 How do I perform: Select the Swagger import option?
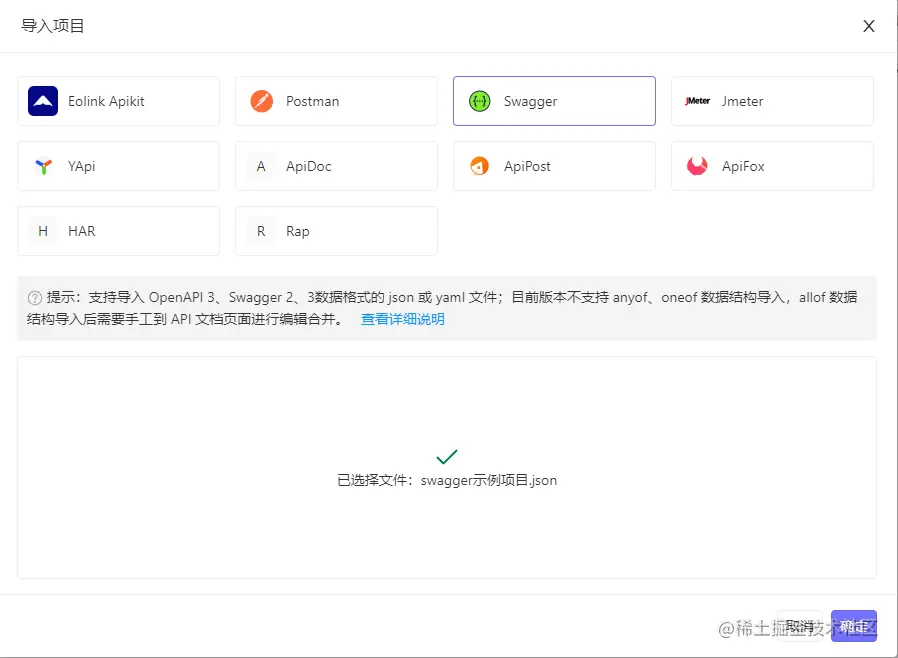554,101
